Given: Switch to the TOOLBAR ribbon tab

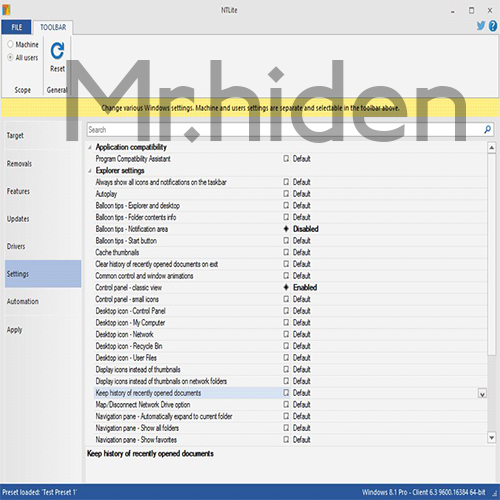Looking at the screenshot, I should tap(53, 27).
